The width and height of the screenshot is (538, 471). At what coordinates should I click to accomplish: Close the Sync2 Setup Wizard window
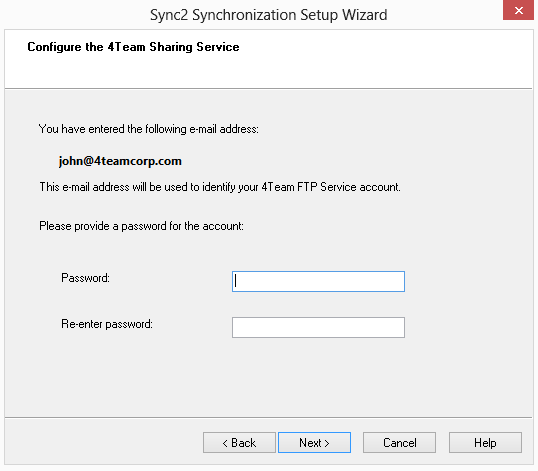518,10
